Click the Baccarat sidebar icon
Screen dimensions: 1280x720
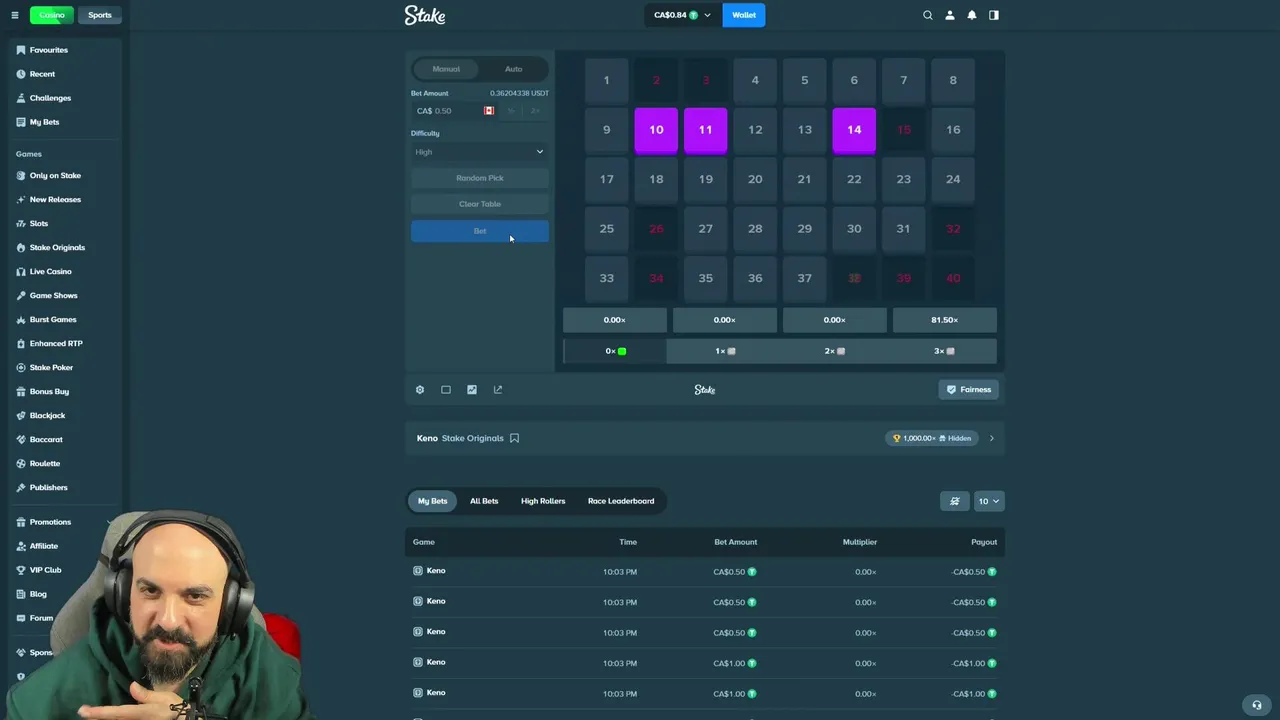point(21,440)
